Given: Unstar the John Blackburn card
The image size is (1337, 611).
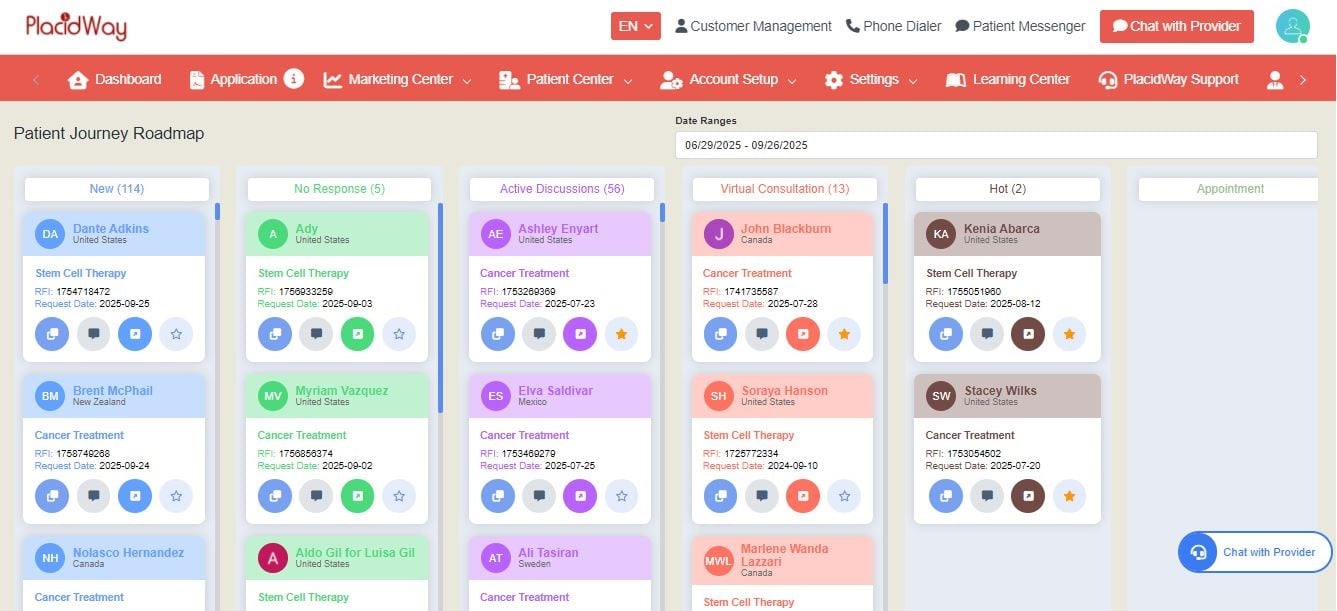Looking at the screenshot, I should (x=844, y=334).
